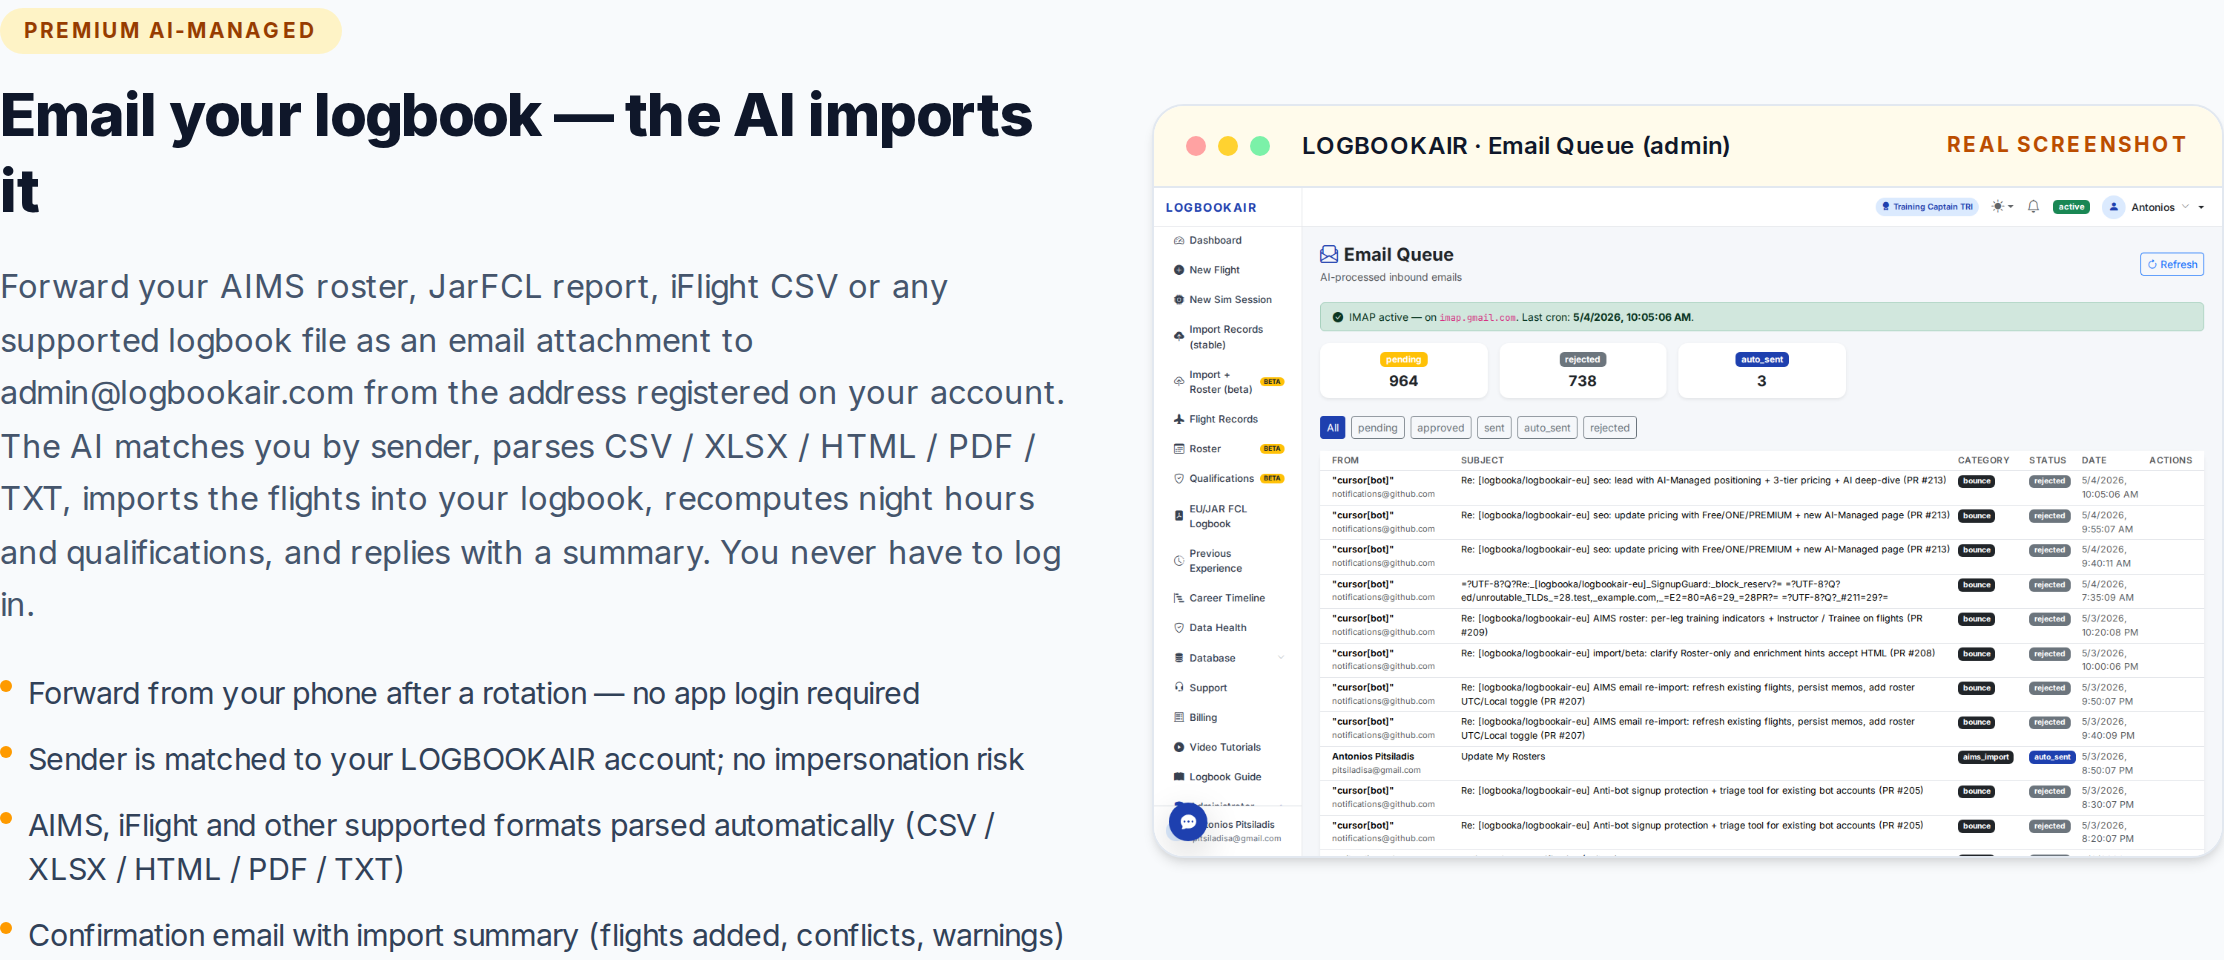This screenshot has height=960, width=2224.
Task: Click sender name "Antonios Pitsiladis" in table
Action: click(1372, 757)
